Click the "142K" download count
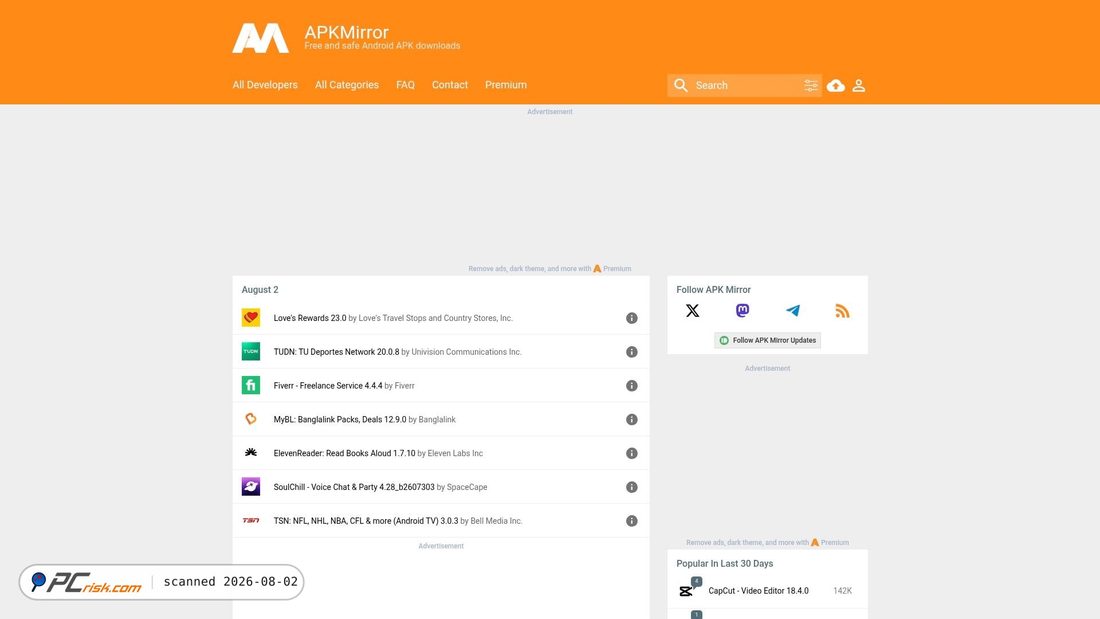Image resolution: width=1100 pixels, height=619 pixels. tap(843, 591)
